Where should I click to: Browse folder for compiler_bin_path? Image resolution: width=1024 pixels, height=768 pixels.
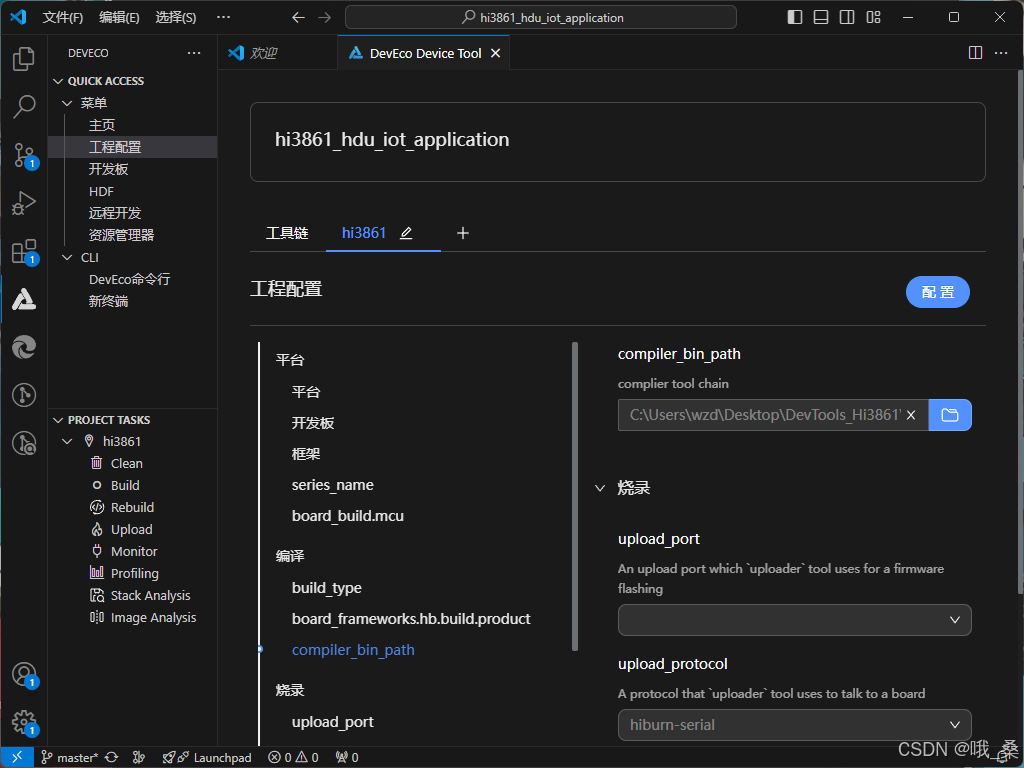click(x=950, y=415)
